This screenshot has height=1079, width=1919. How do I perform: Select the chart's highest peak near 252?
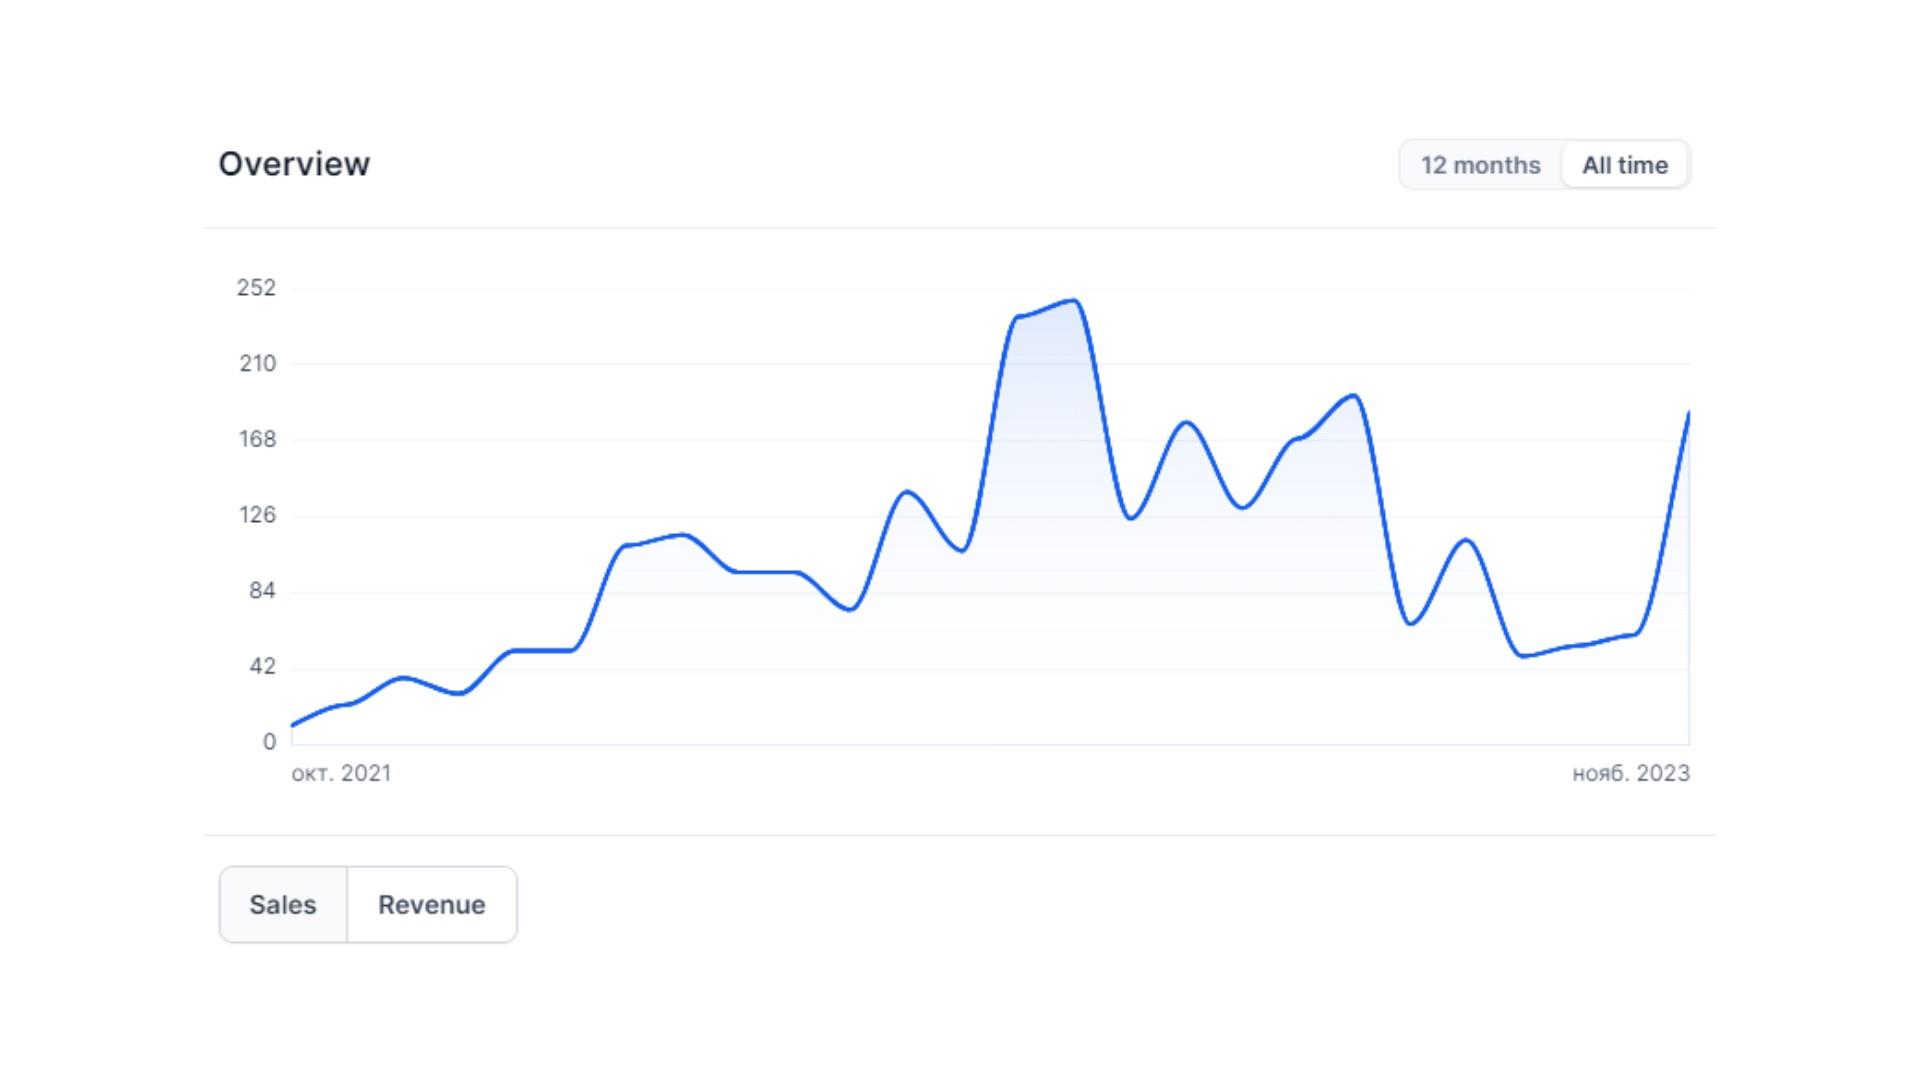pyautogui.click(x=1073, y=301)
